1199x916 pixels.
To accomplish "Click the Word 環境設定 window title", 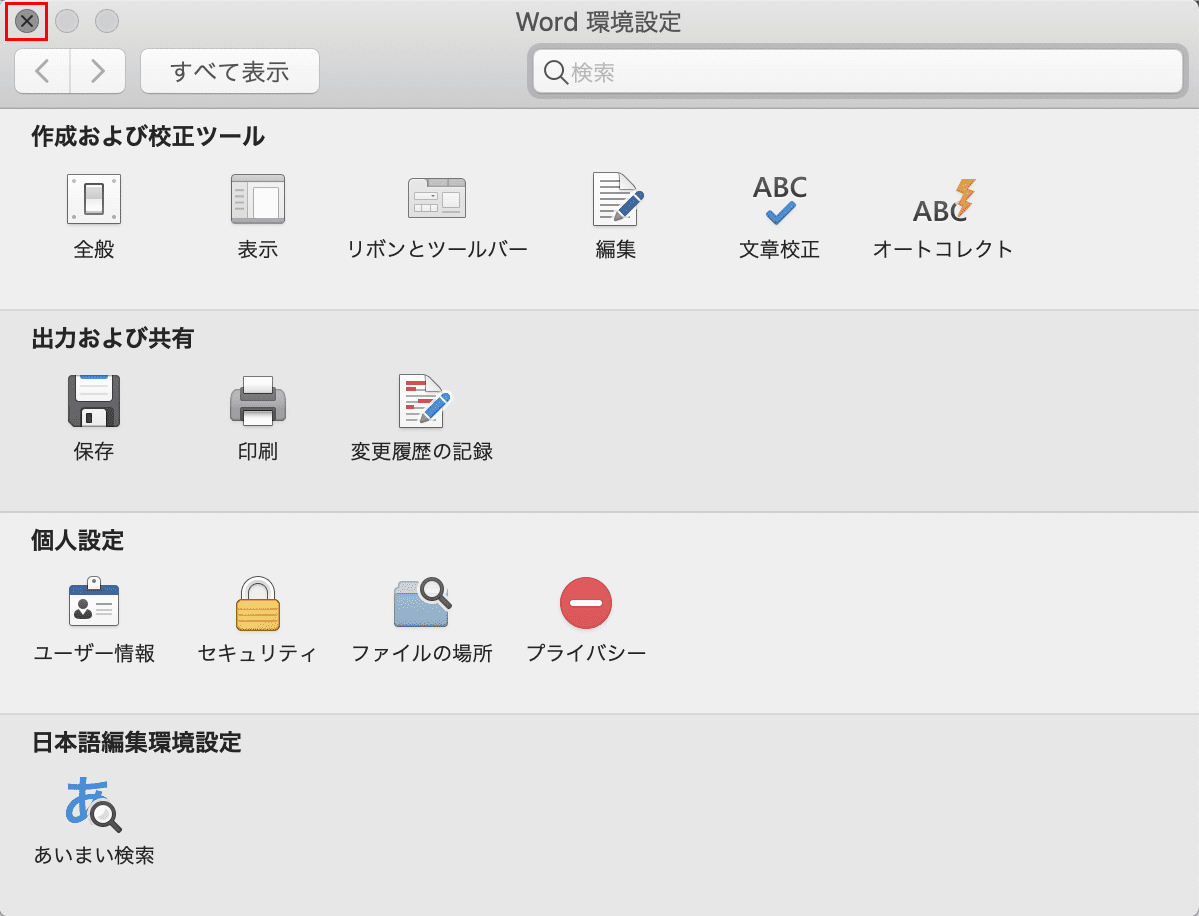I will pyautogui.click(x=598, y=21).
